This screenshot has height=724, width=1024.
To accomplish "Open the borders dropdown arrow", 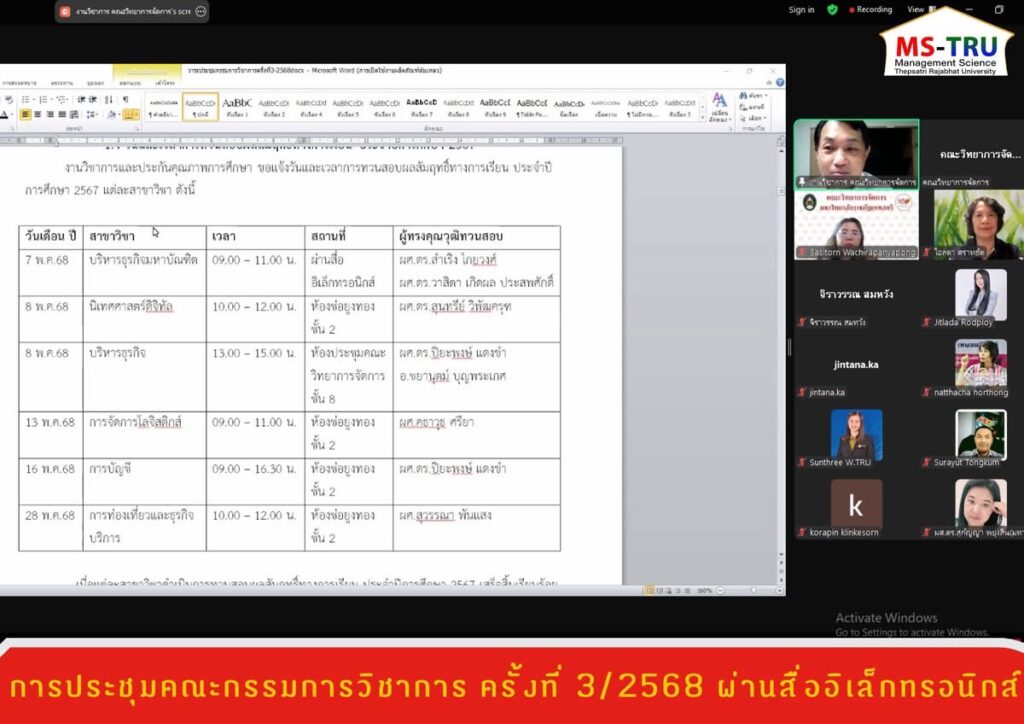I will (x=139, y=115).
